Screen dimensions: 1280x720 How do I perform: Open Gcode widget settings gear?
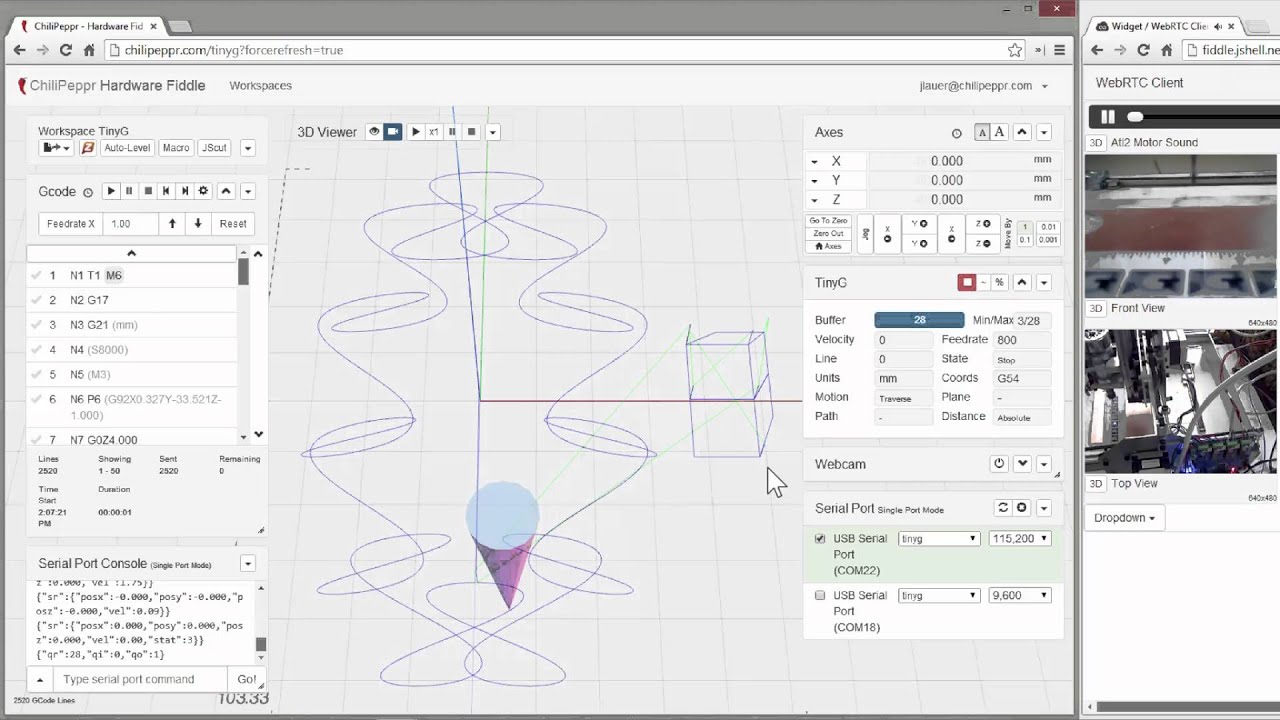pos(203,191)
